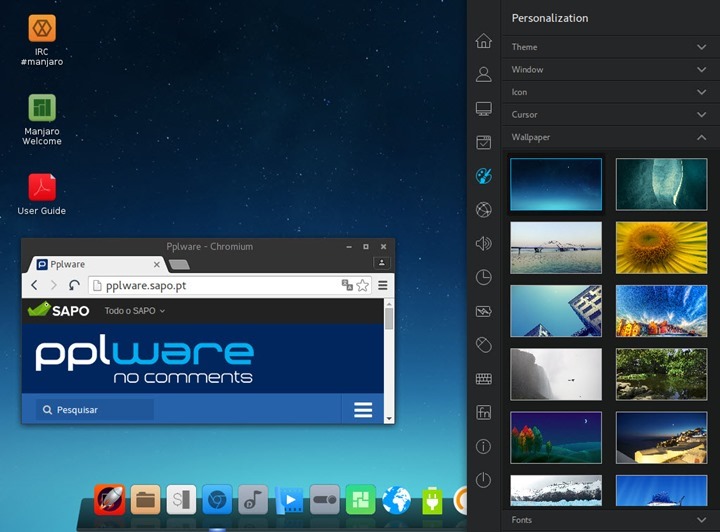720x532 pixels.
Task: Select the Personalization palette icon
Action: 484,176
